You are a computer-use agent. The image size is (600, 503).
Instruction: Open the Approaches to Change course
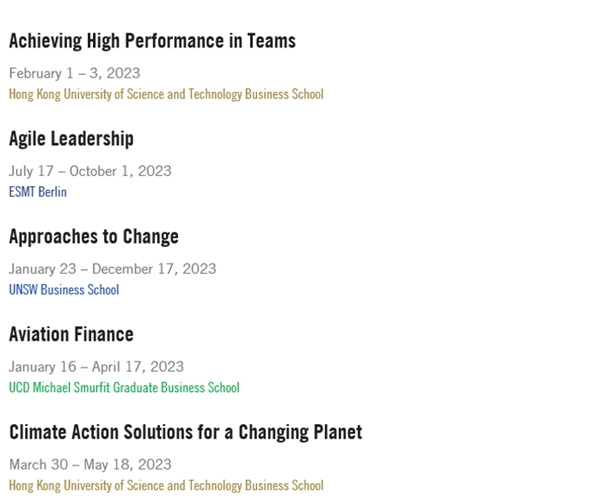click(x=94, y=237)
